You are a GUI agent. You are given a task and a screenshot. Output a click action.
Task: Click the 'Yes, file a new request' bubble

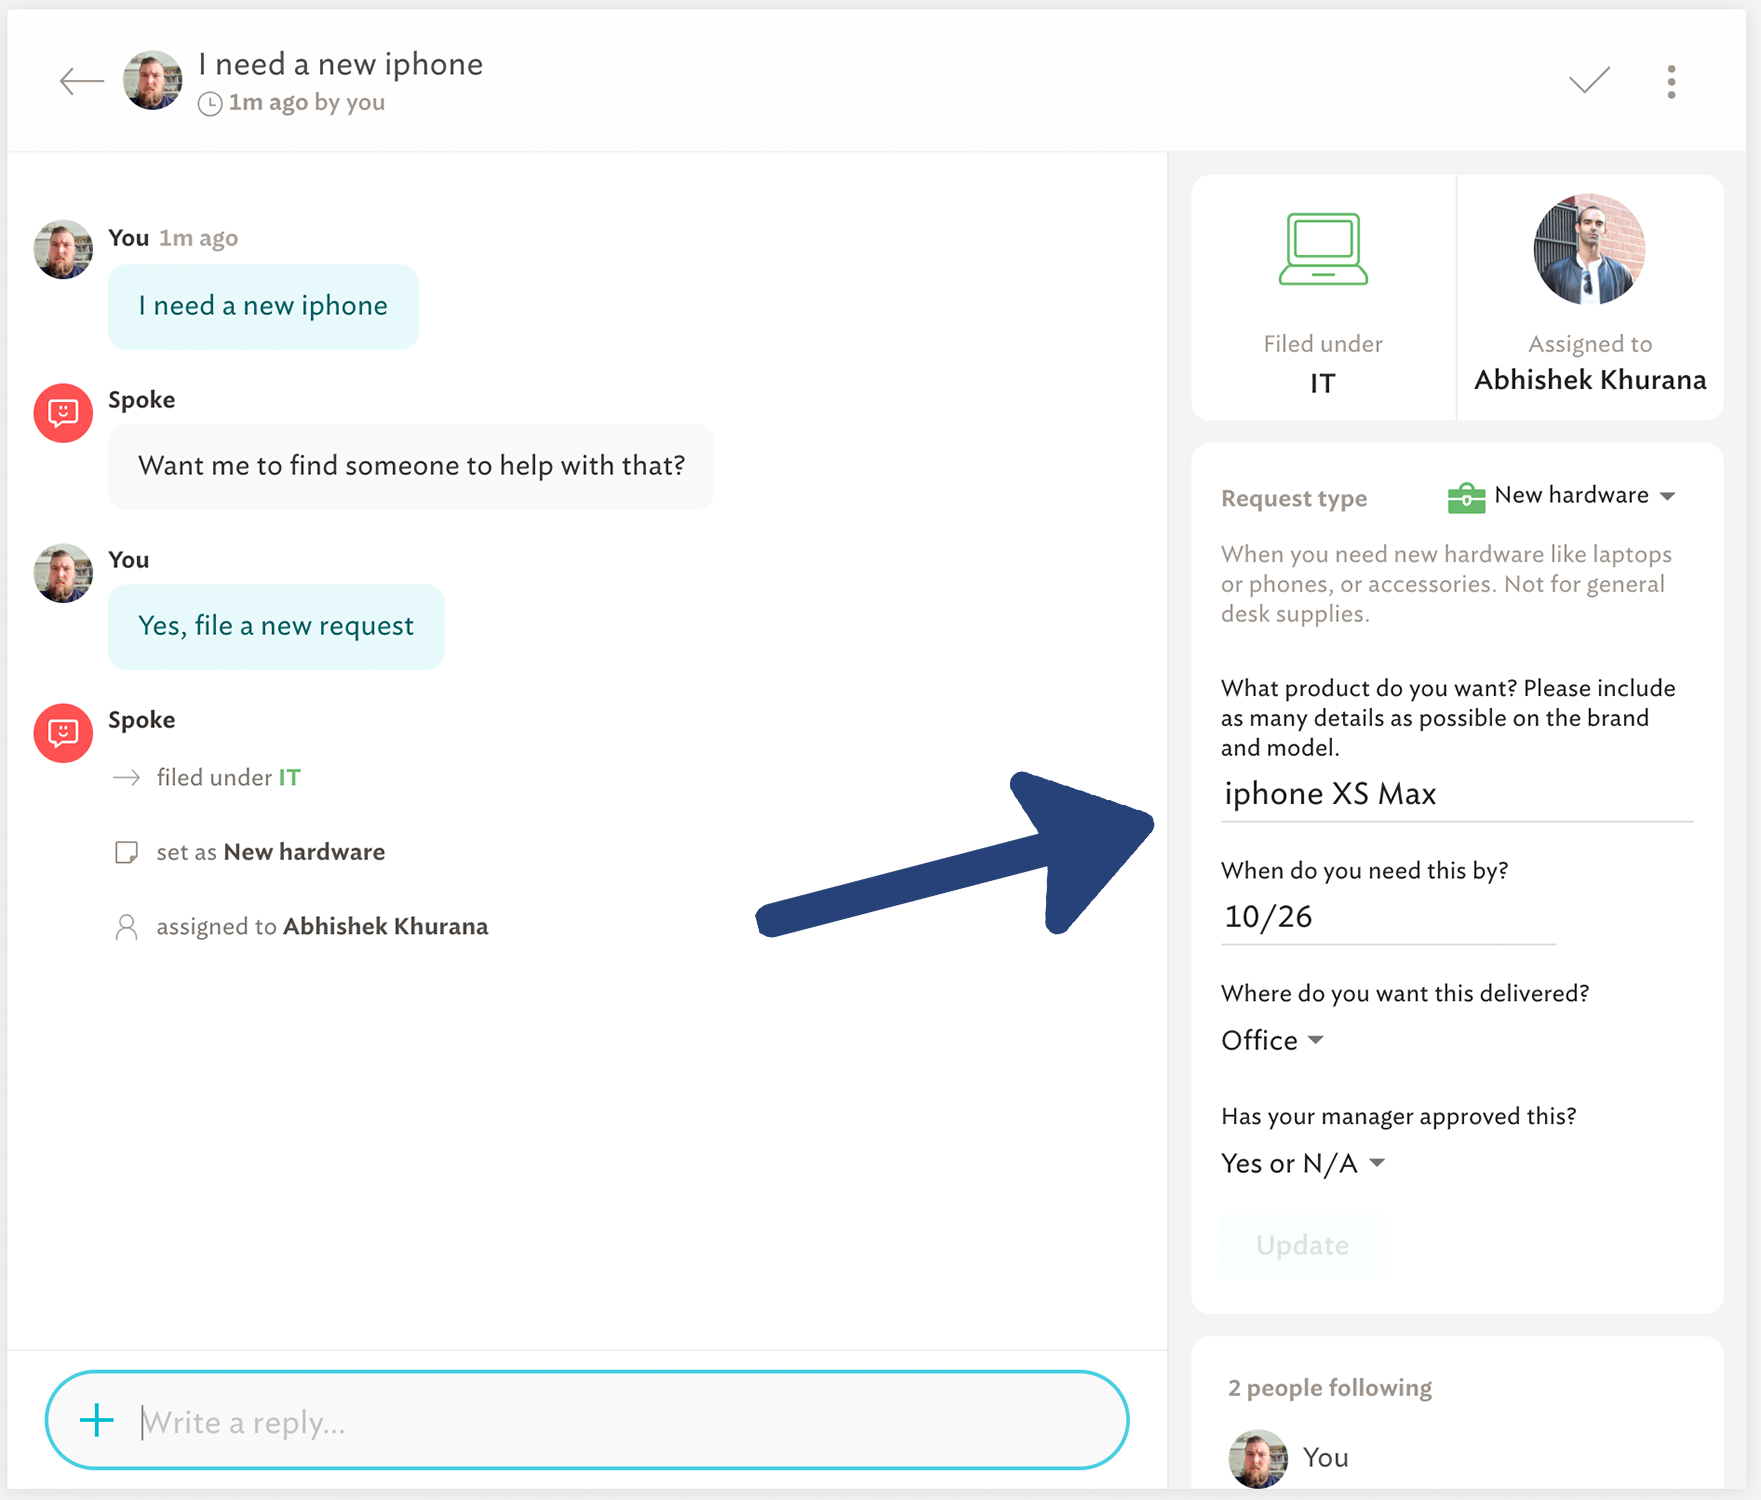pyautogui.click(x=276, y=626)
